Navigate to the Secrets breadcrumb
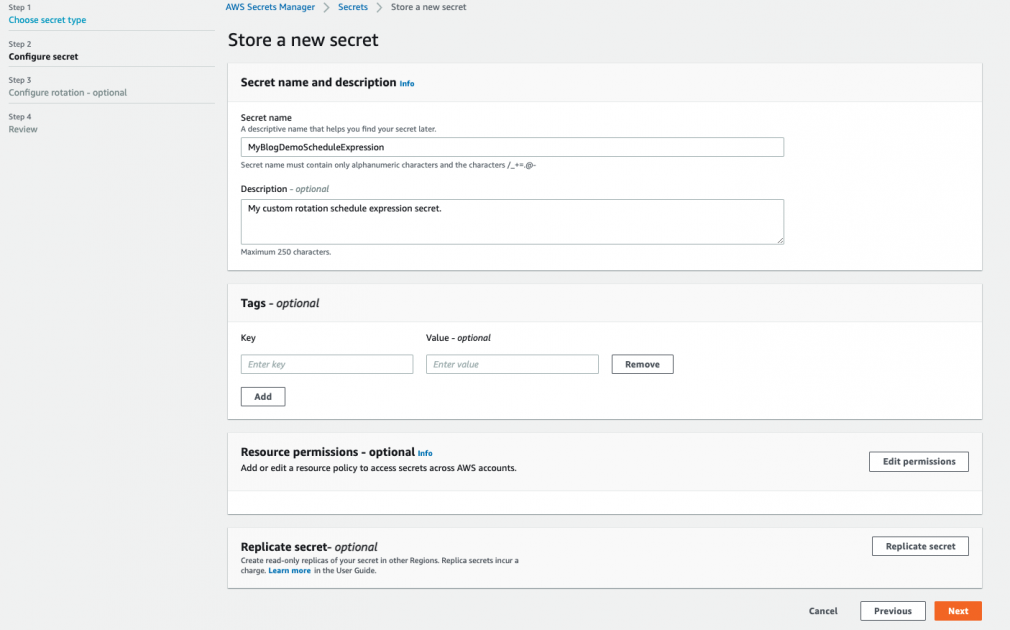 coord(355,7)
